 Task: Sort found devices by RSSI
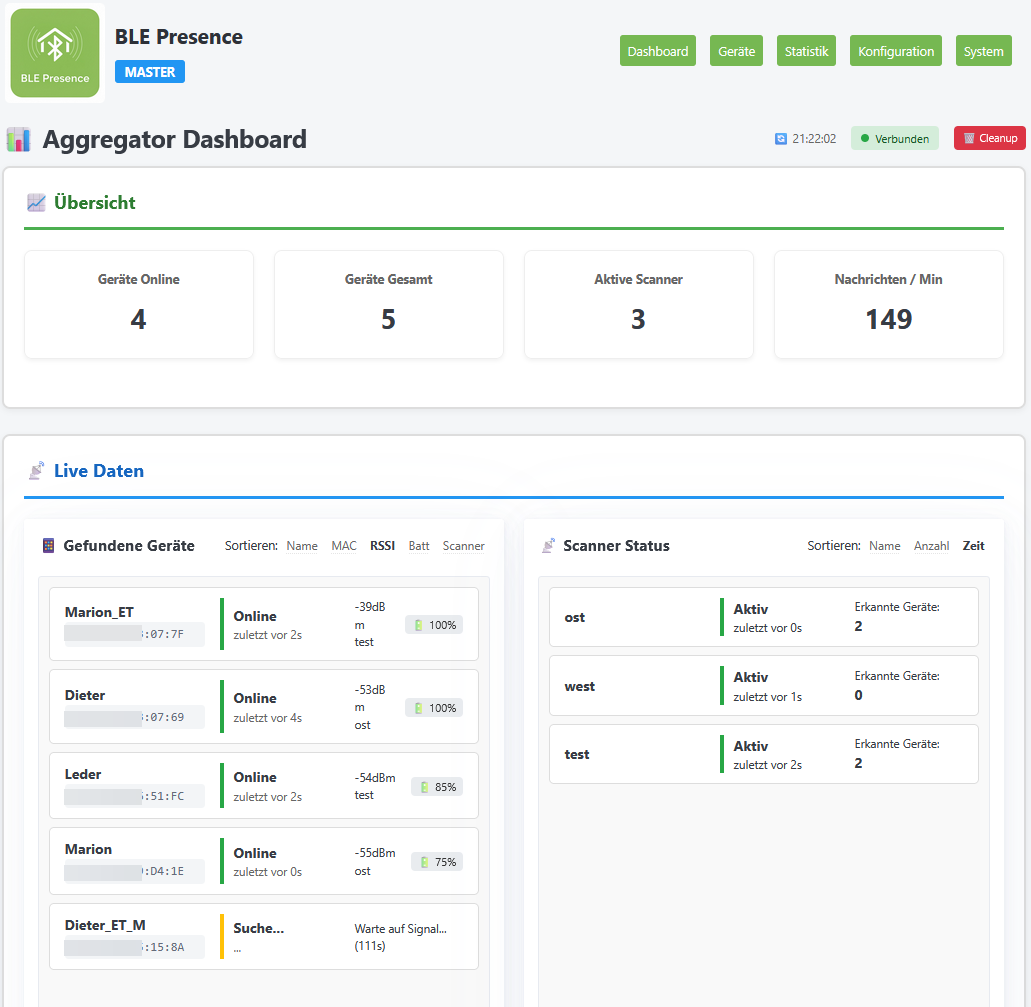click(x=382, y=546)
